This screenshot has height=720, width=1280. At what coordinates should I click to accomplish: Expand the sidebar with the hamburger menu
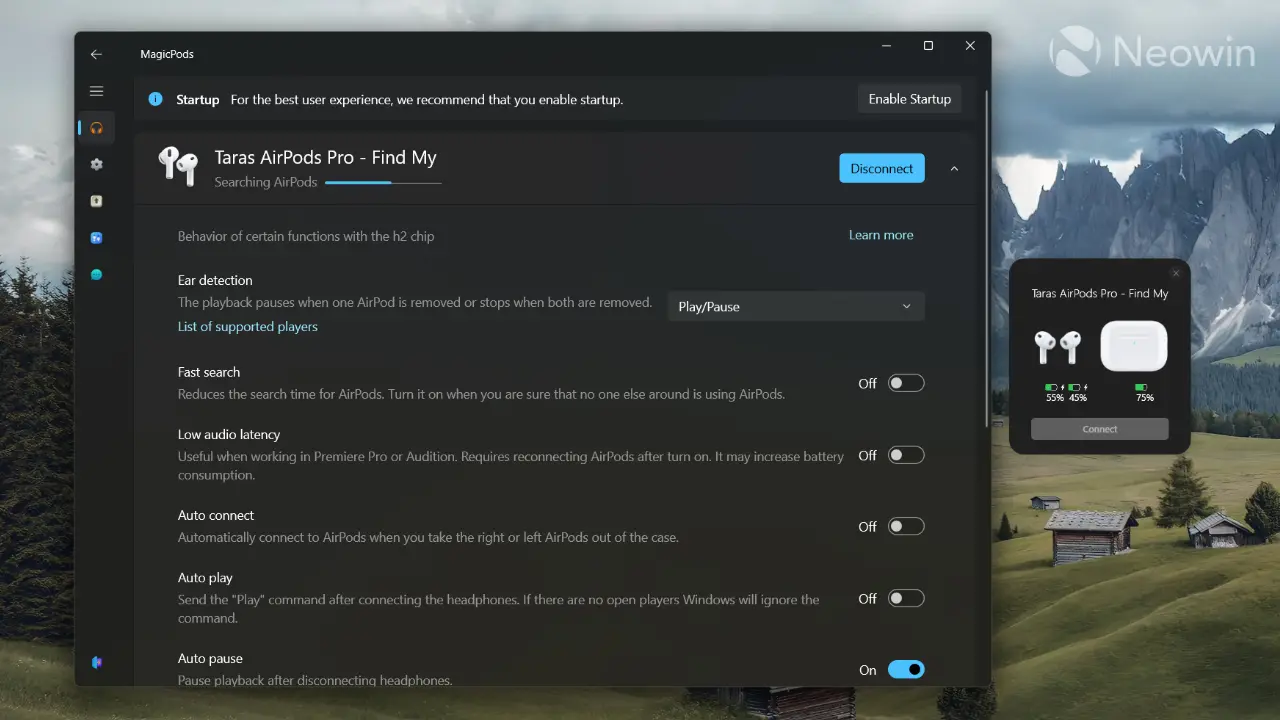pyautogui.click(x=96, y=90)
